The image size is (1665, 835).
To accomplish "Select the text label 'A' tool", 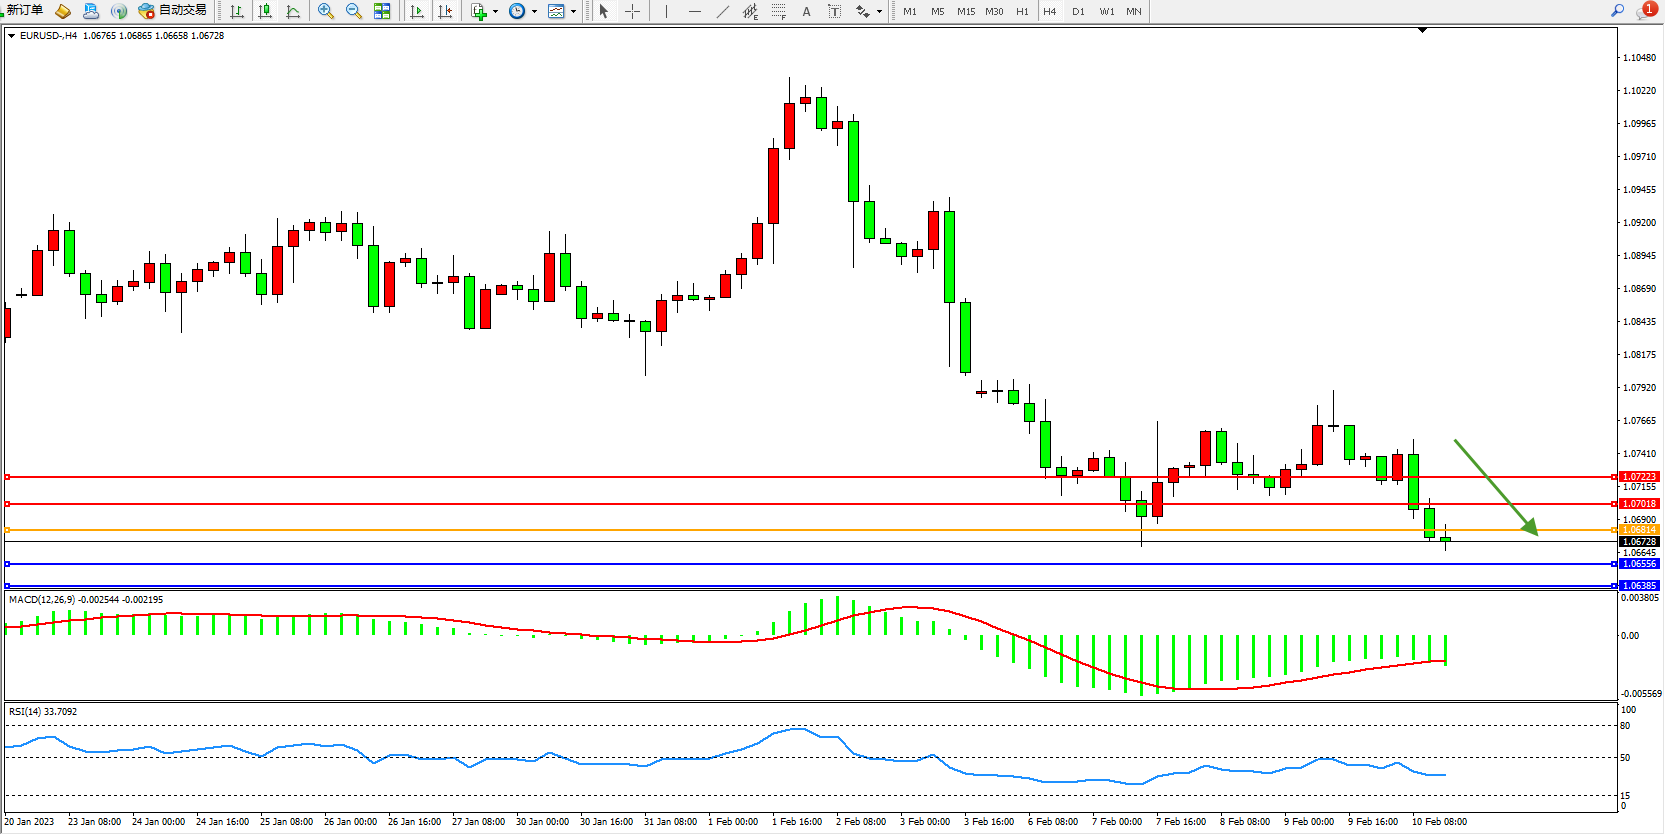I will click(806, 11).
